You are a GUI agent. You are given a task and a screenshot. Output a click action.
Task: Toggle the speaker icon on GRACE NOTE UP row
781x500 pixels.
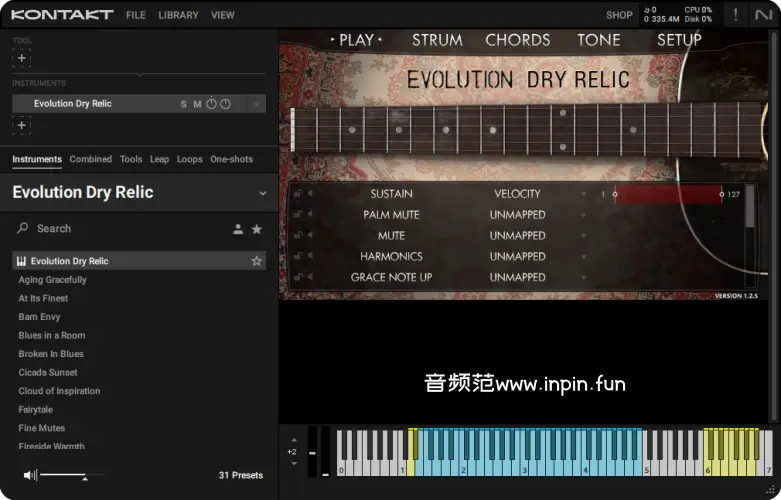click(x=310, y=277)
